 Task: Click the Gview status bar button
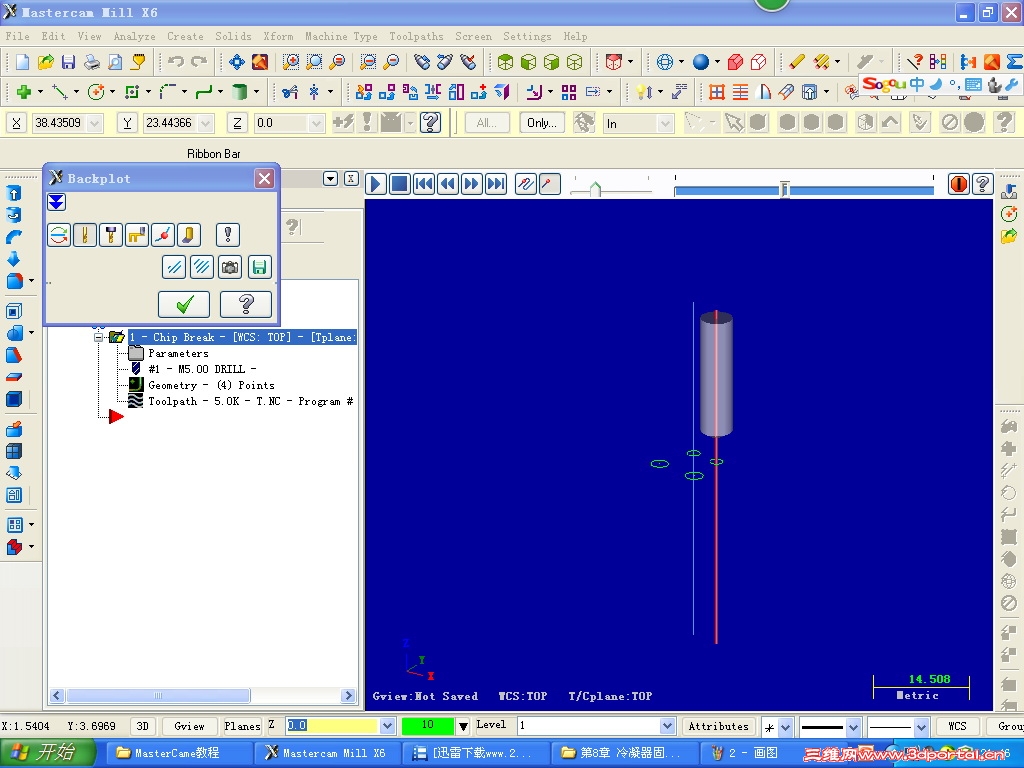[189, 726]
